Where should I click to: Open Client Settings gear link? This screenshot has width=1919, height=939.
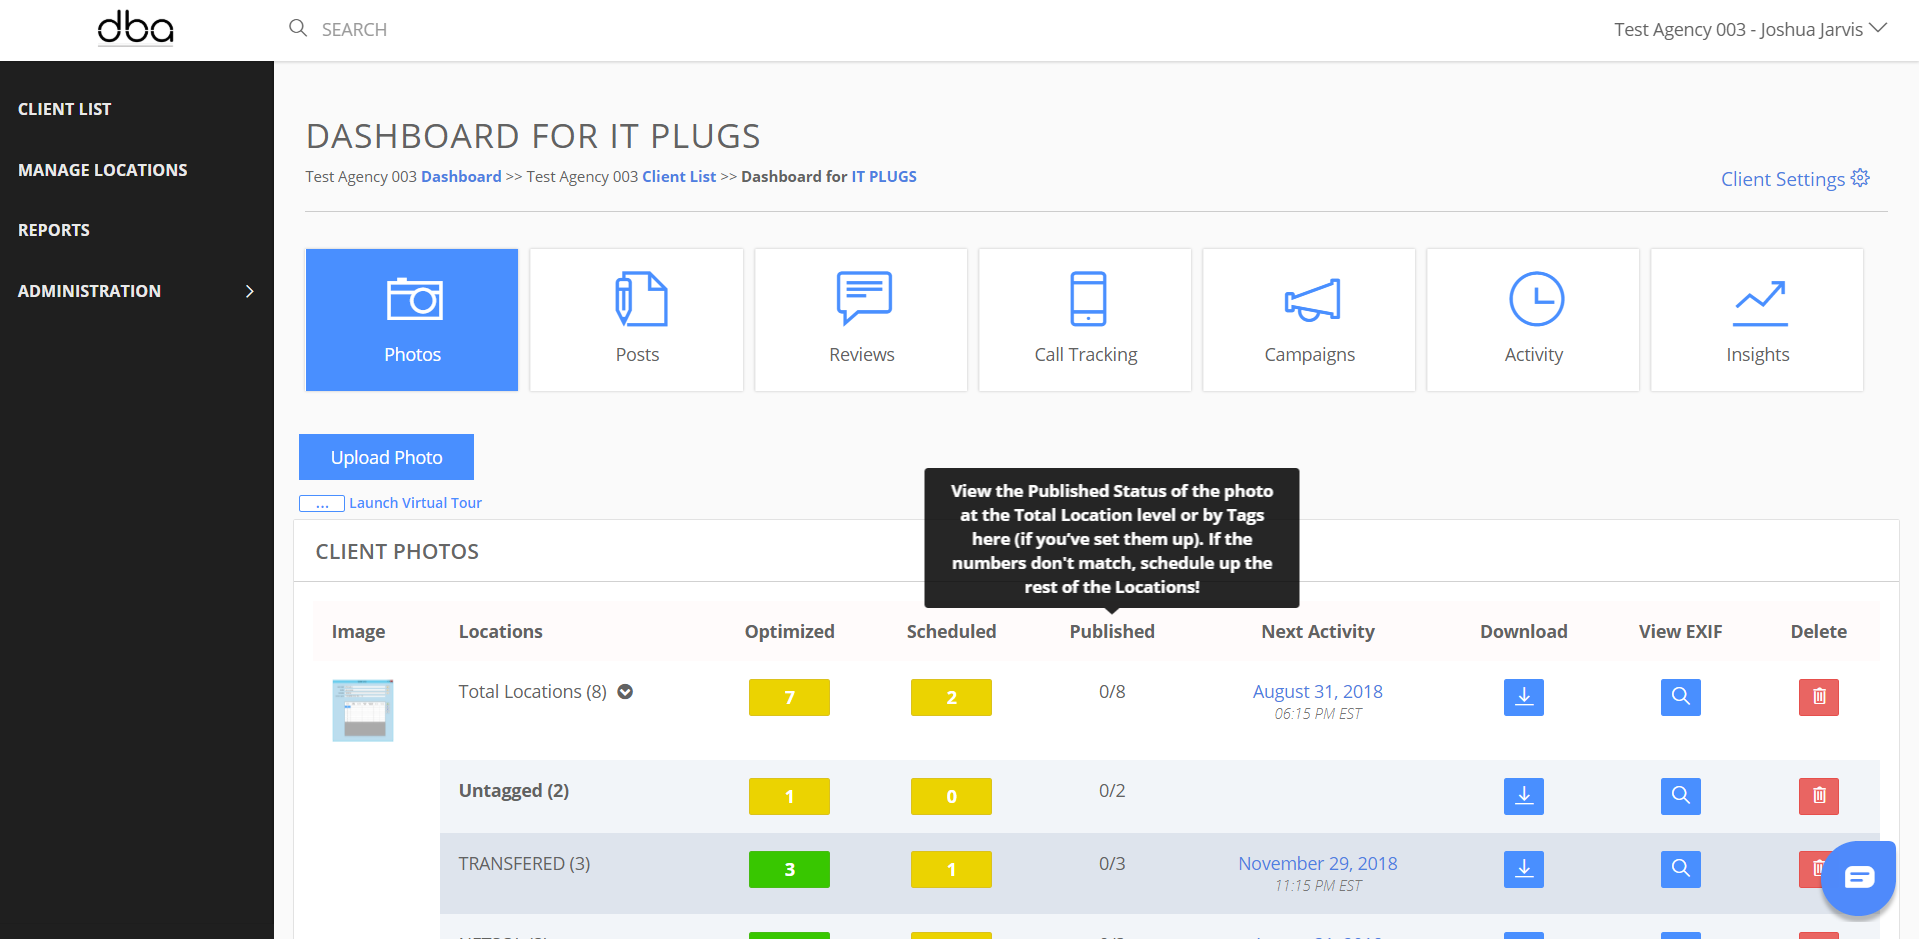pos(1794,179)
